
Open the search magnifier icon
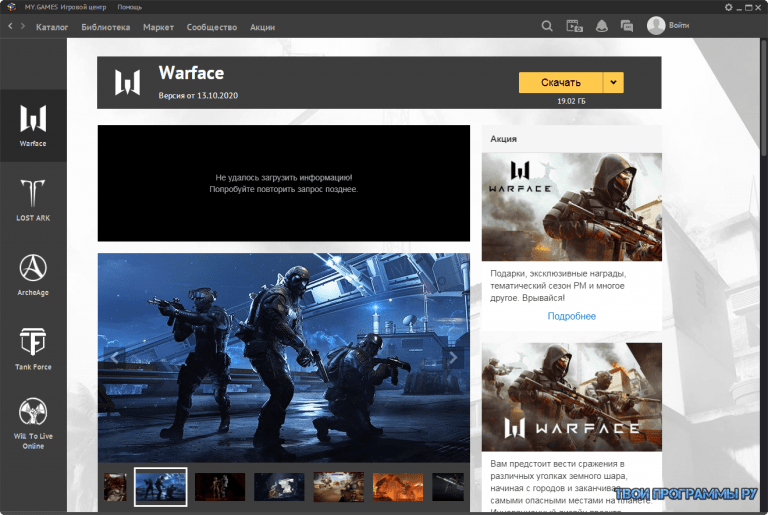(547, 26)
